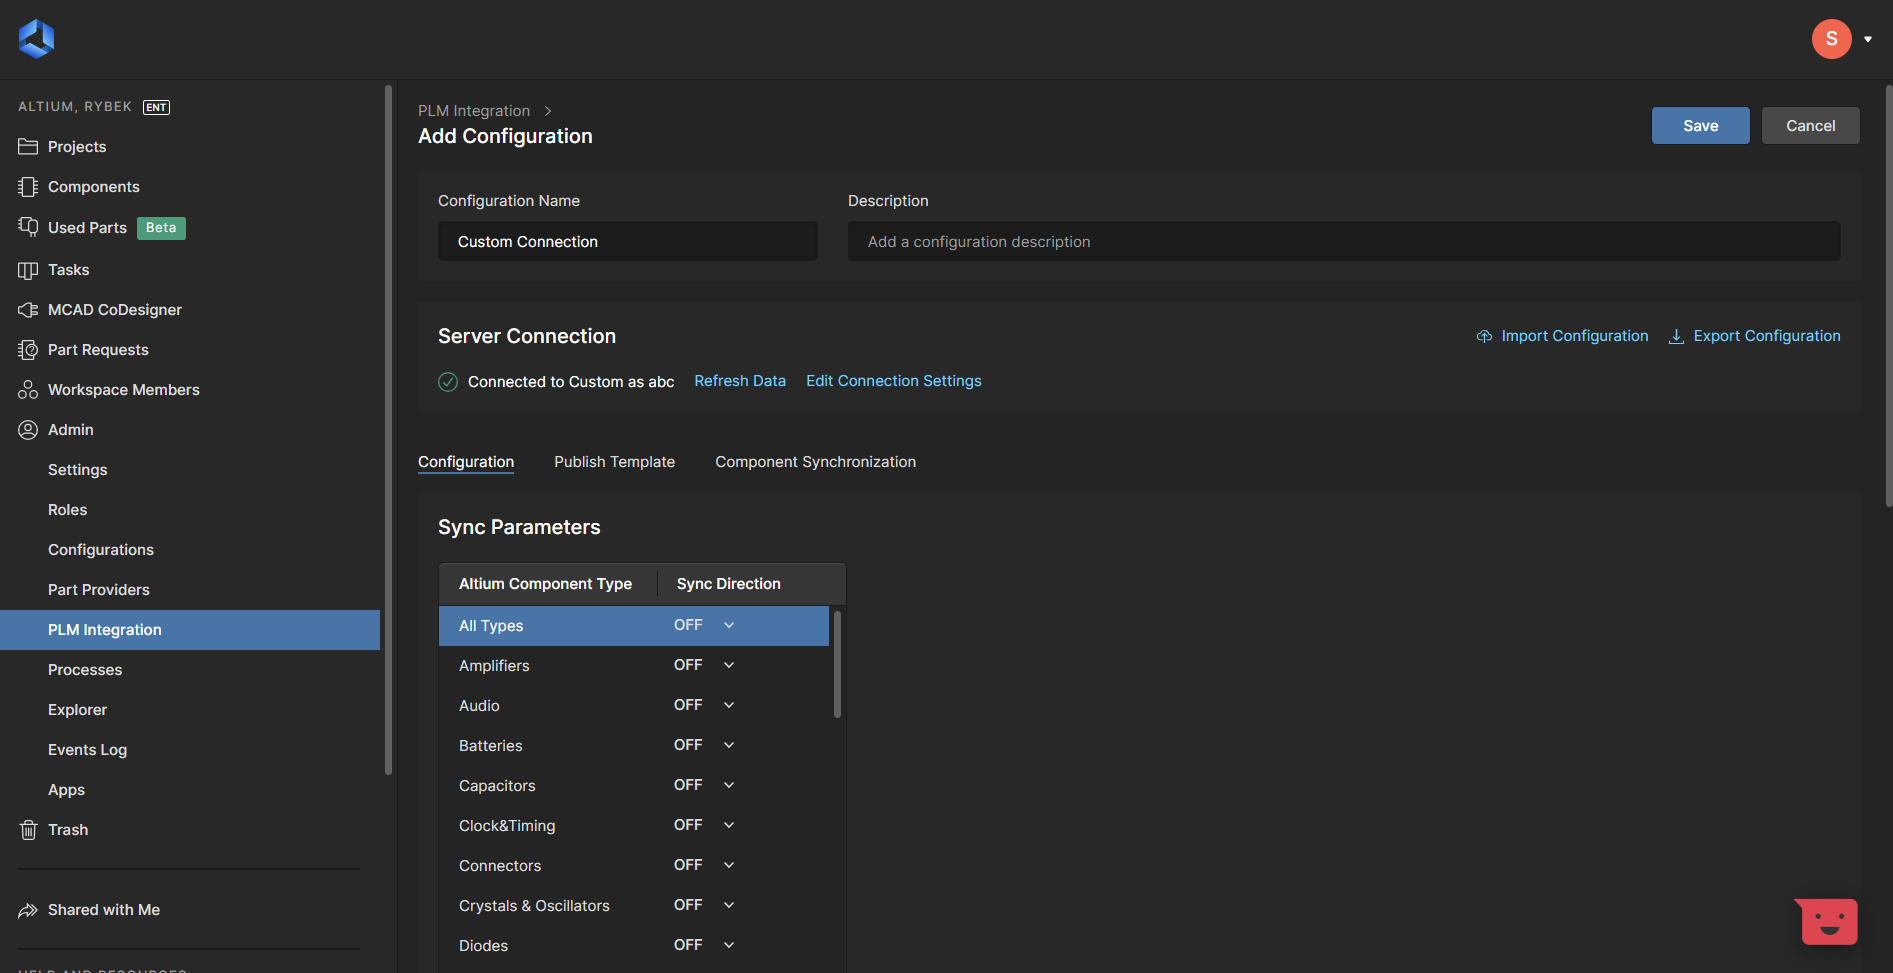The image size is (1893, 973).
Task: Click the main page vertical scrollbar
Action: pos(1888,295)
